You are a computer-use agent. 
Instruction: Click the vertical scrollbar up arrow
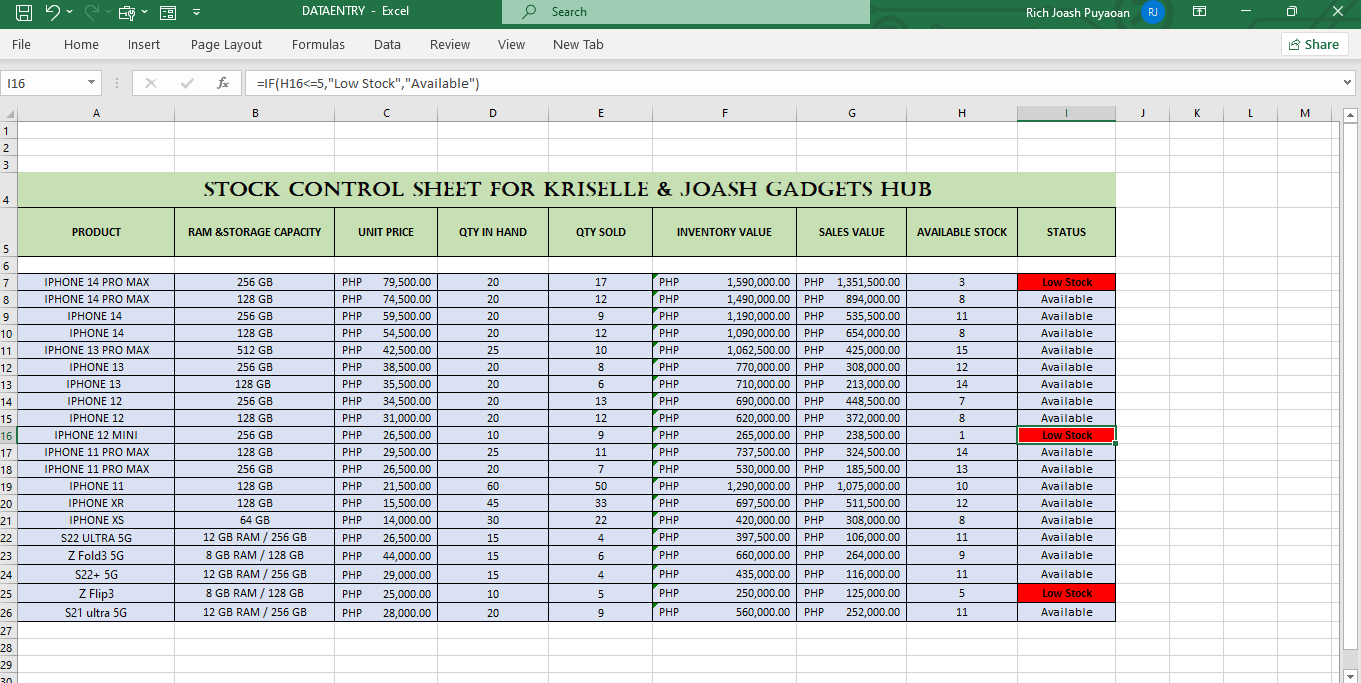(x=1351, y=115)
